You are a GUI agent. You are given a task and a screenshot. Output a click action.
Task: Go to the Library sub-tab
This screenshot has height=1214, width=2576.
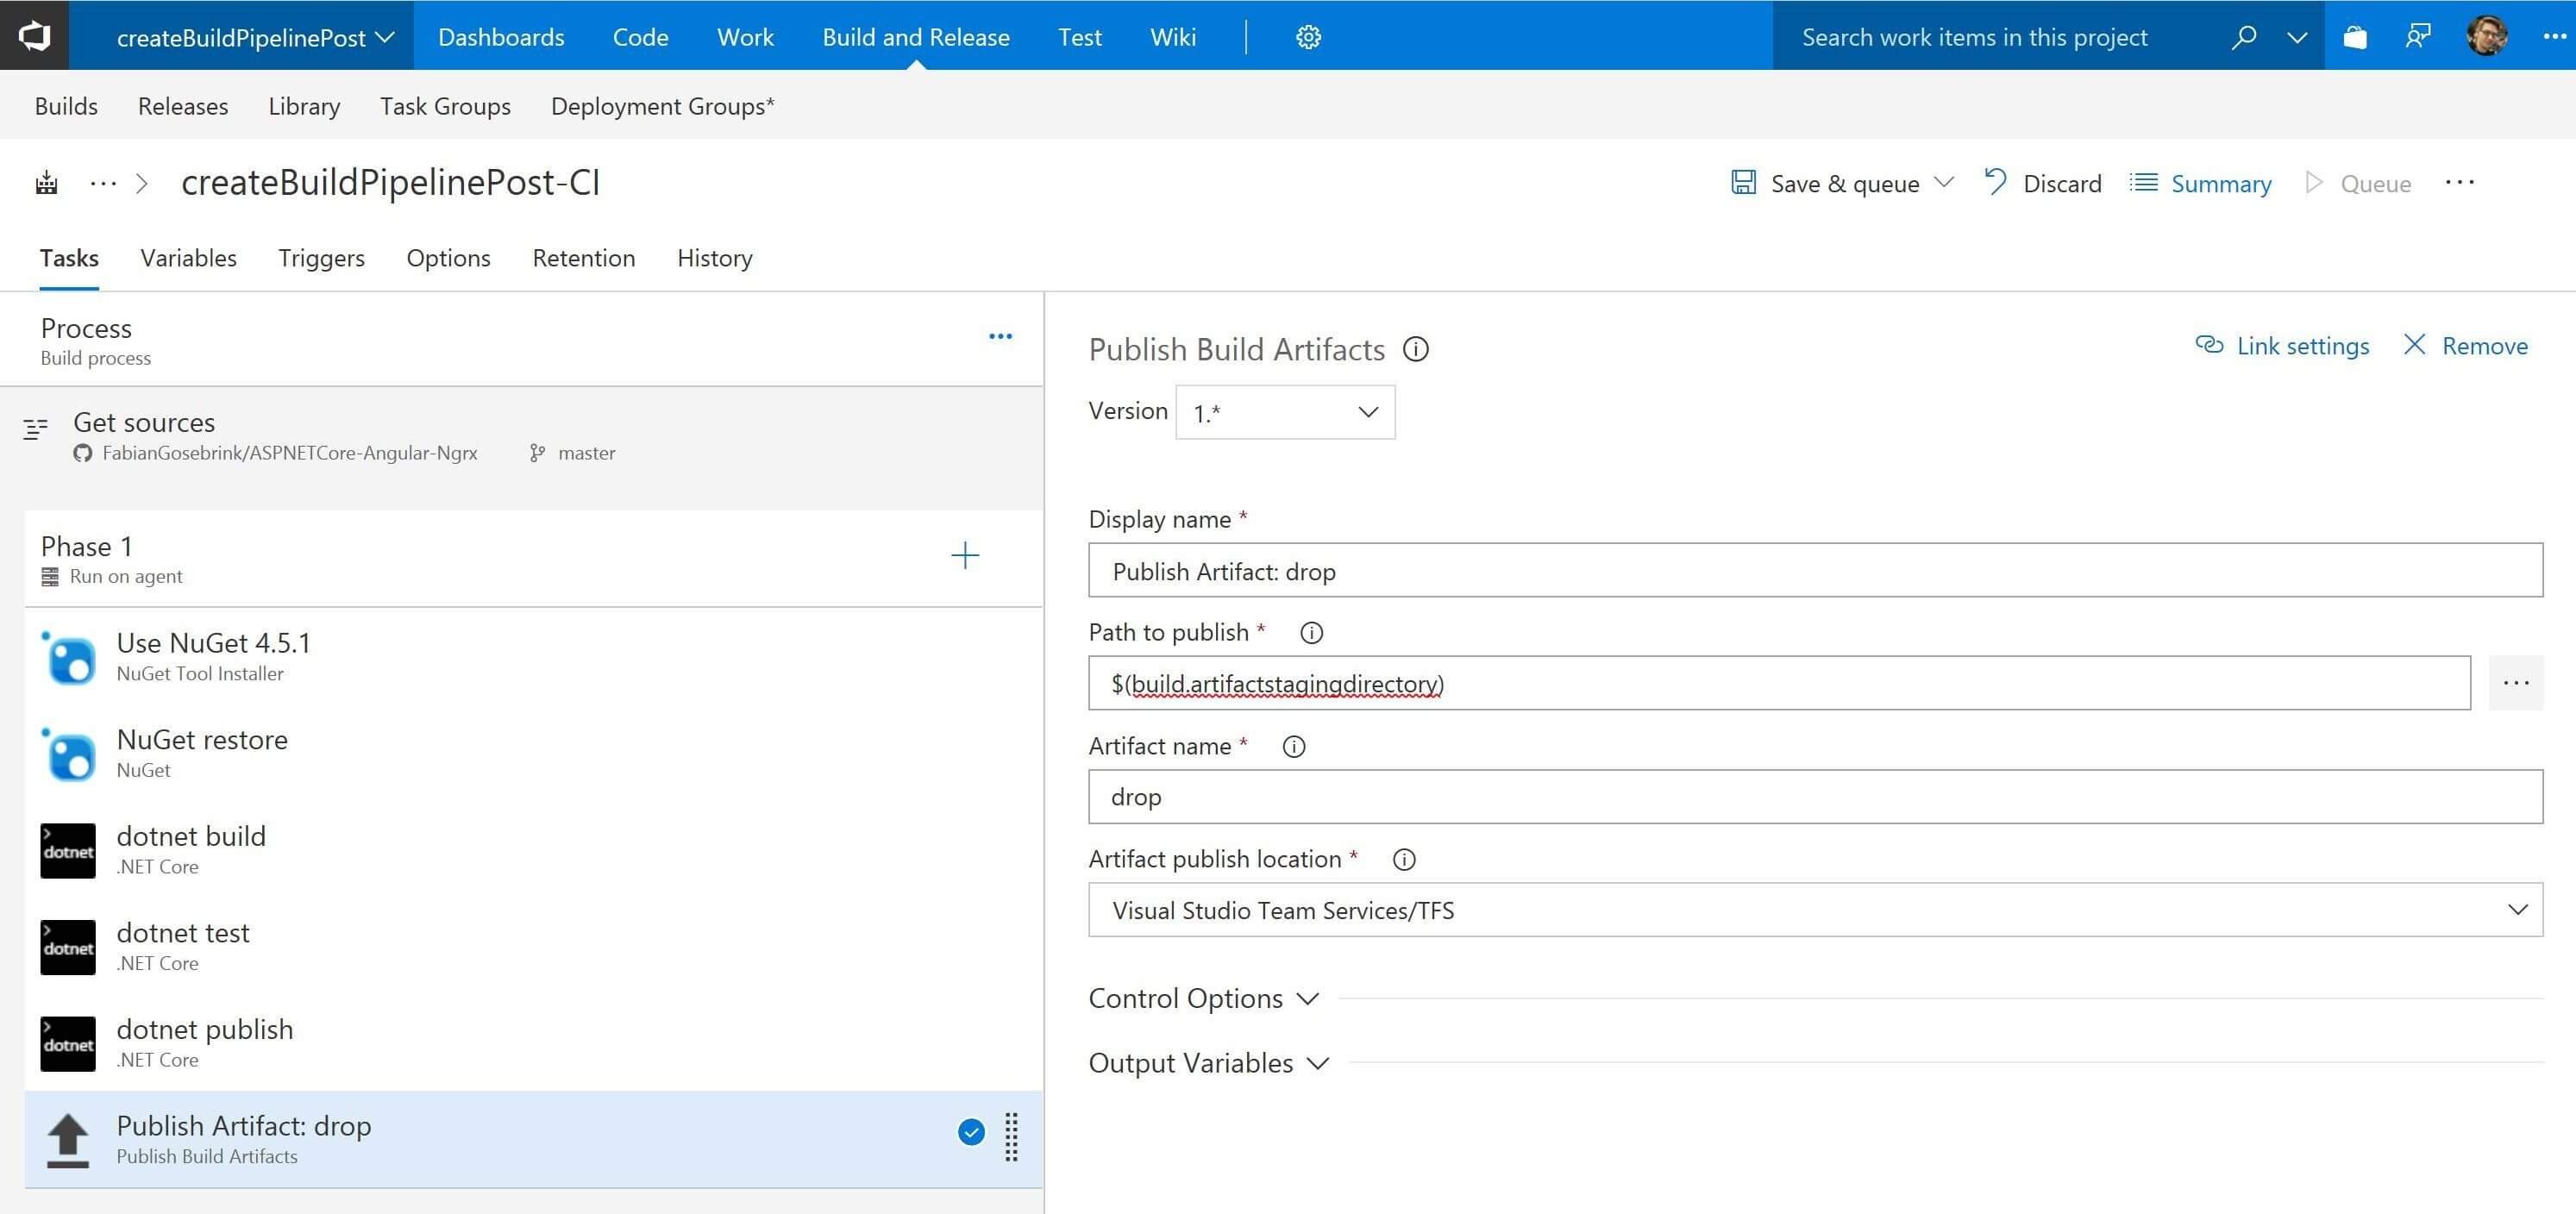click(304, 106)
